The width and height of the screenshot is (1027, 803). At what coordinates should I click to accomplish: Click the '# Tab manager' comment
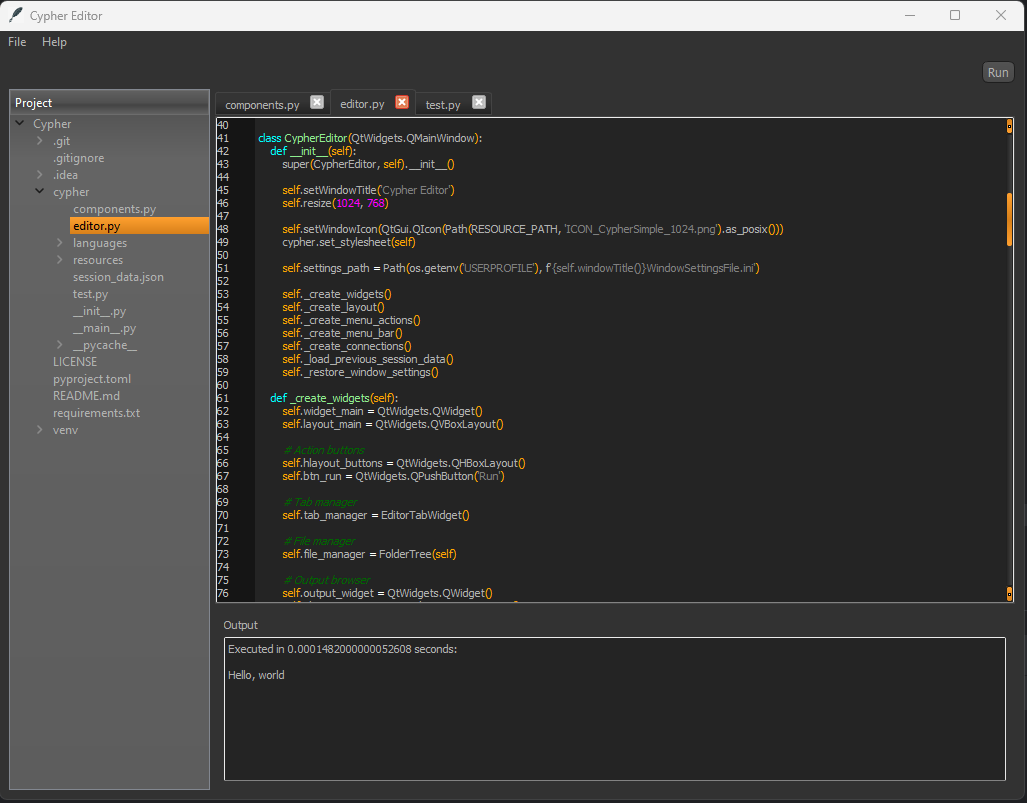point(320,502)
